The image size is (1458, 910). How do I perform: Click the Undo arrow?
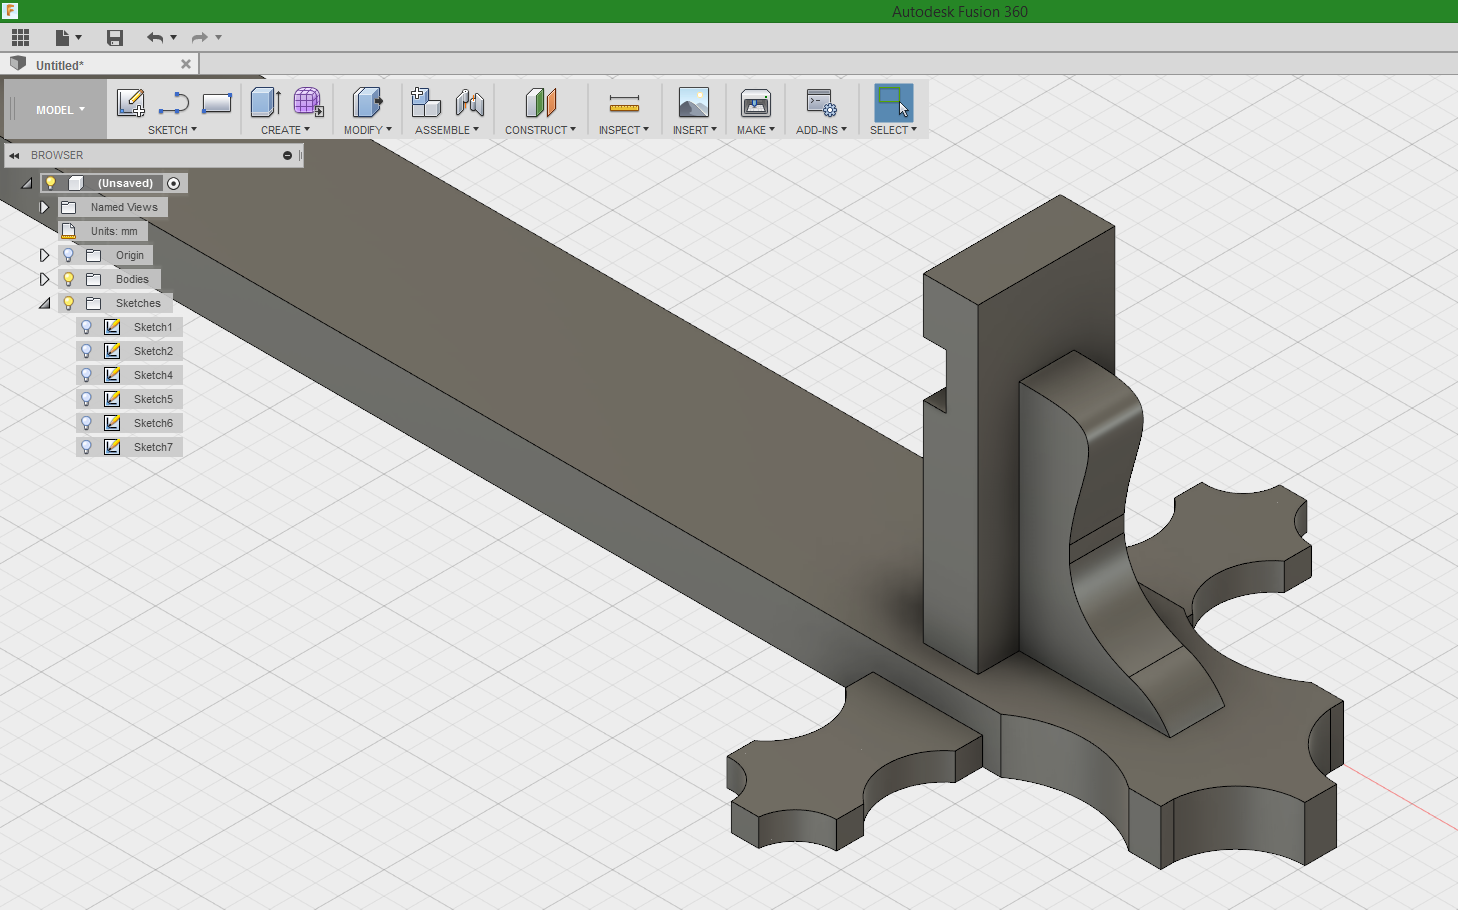pos(155,38)
